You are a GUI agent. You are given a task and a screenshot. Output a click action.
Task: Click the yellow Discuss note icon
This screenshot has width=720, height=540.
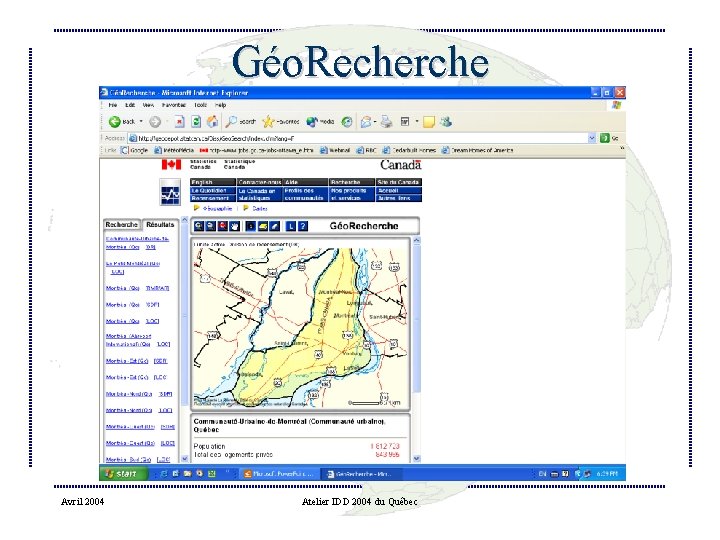tap(428, 122)
